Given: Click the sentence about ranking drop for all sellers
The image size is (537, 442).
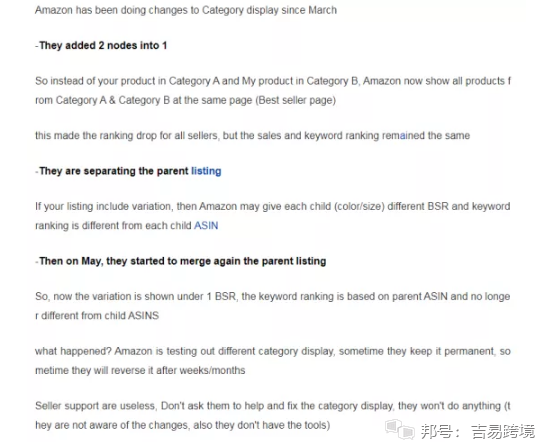Looking at the screenshot, I should [252, 136].
